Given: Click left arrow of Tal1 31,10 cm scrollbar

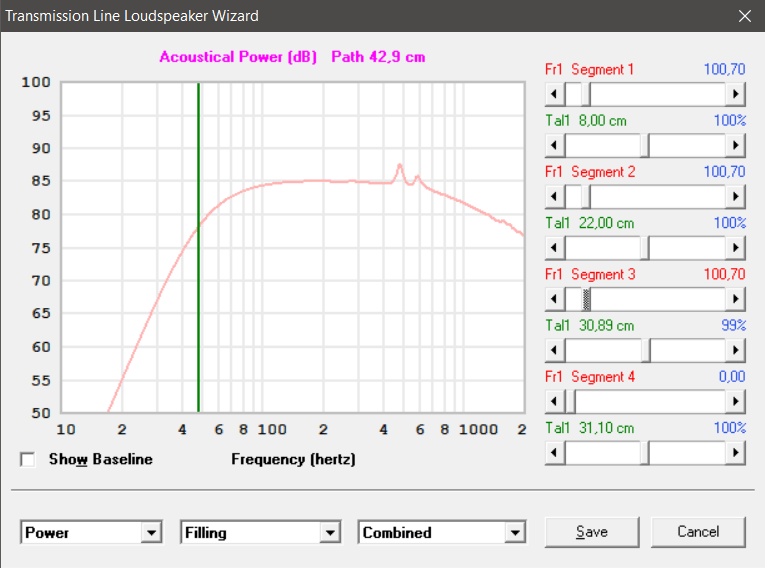Looking at the screenshot, I should (x=555, y=453).
